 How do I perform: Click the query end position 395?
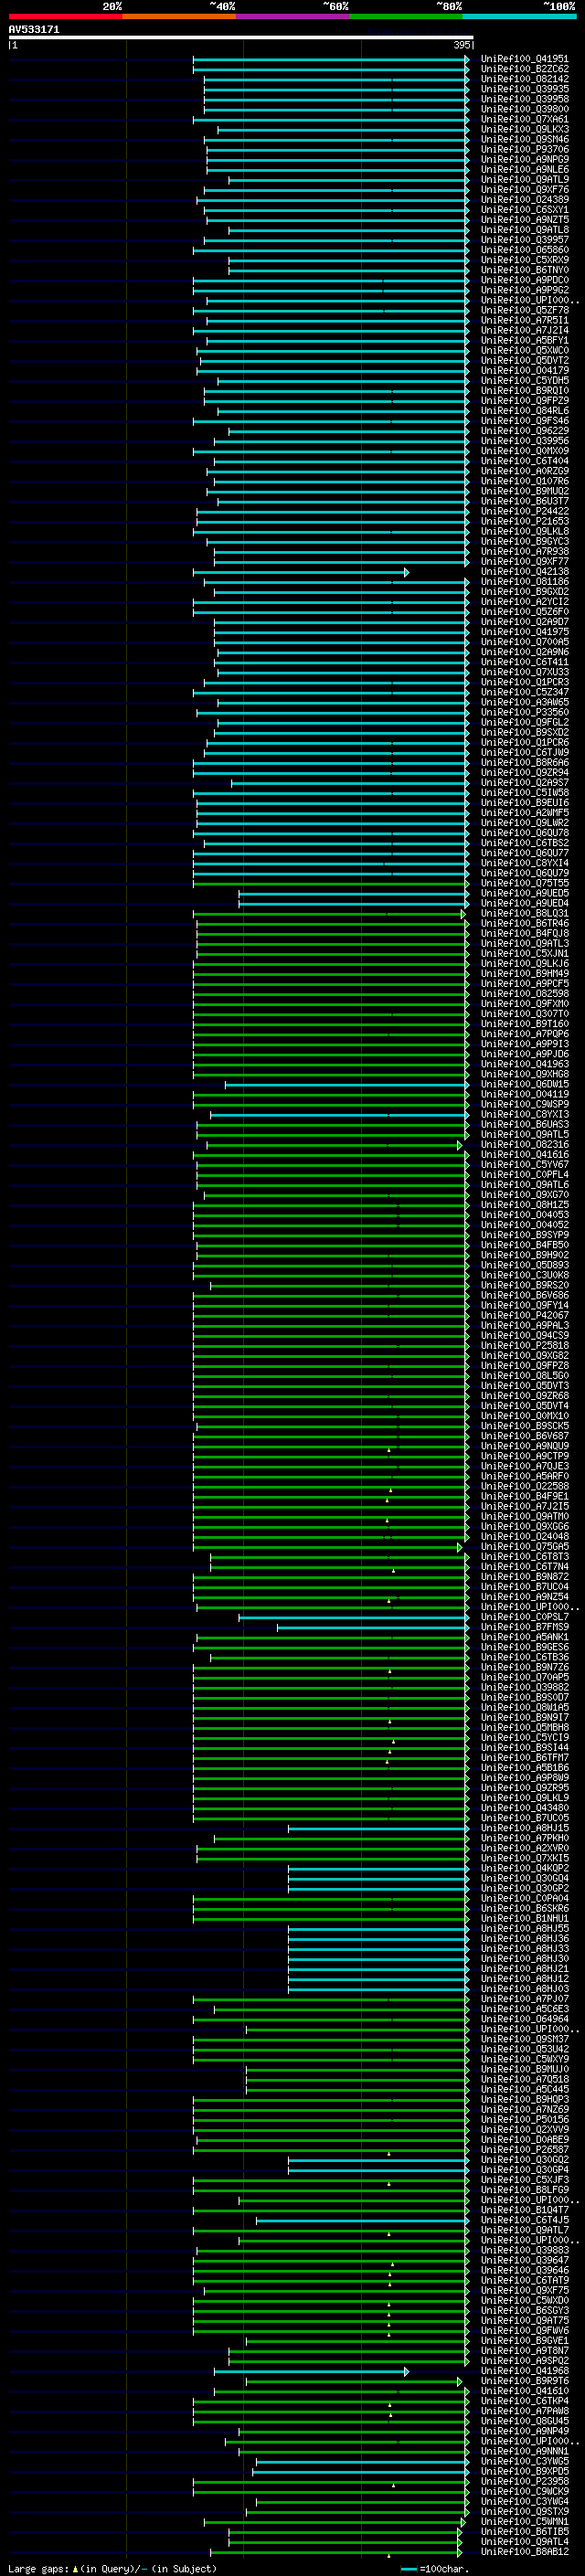[x=461, y=45]
